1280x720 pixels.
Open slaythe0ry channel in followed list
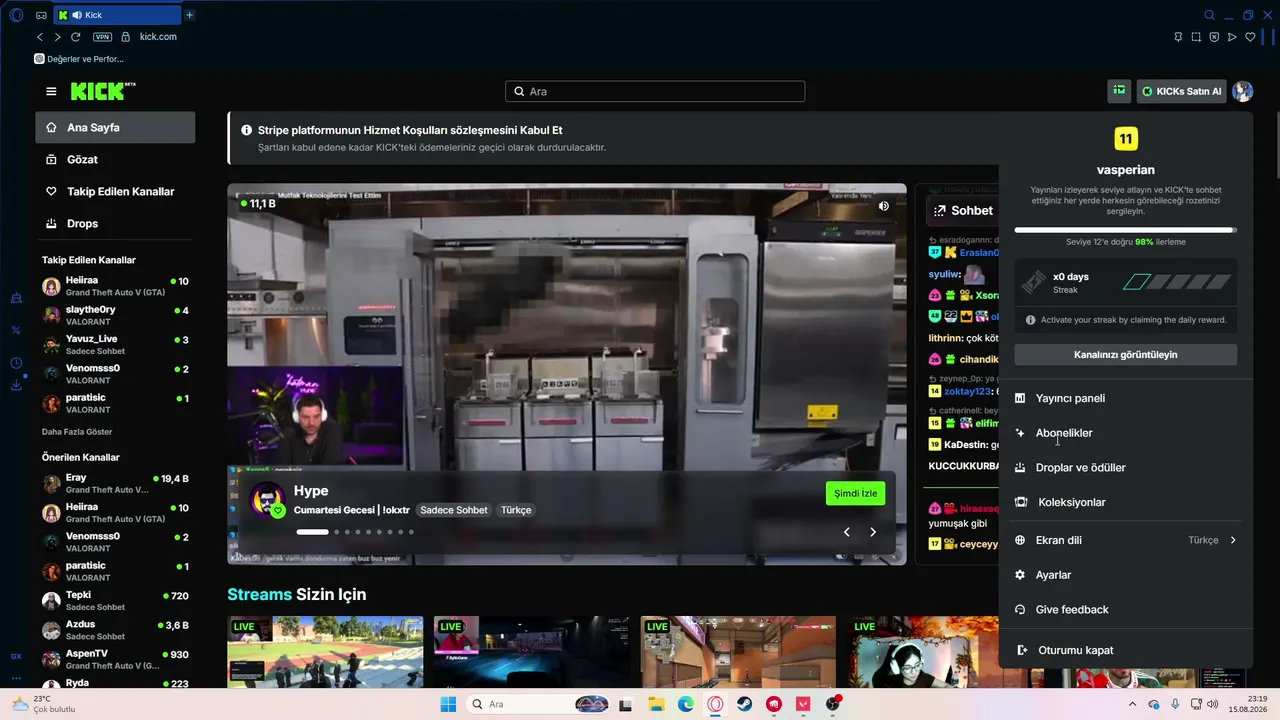point(115,315)
